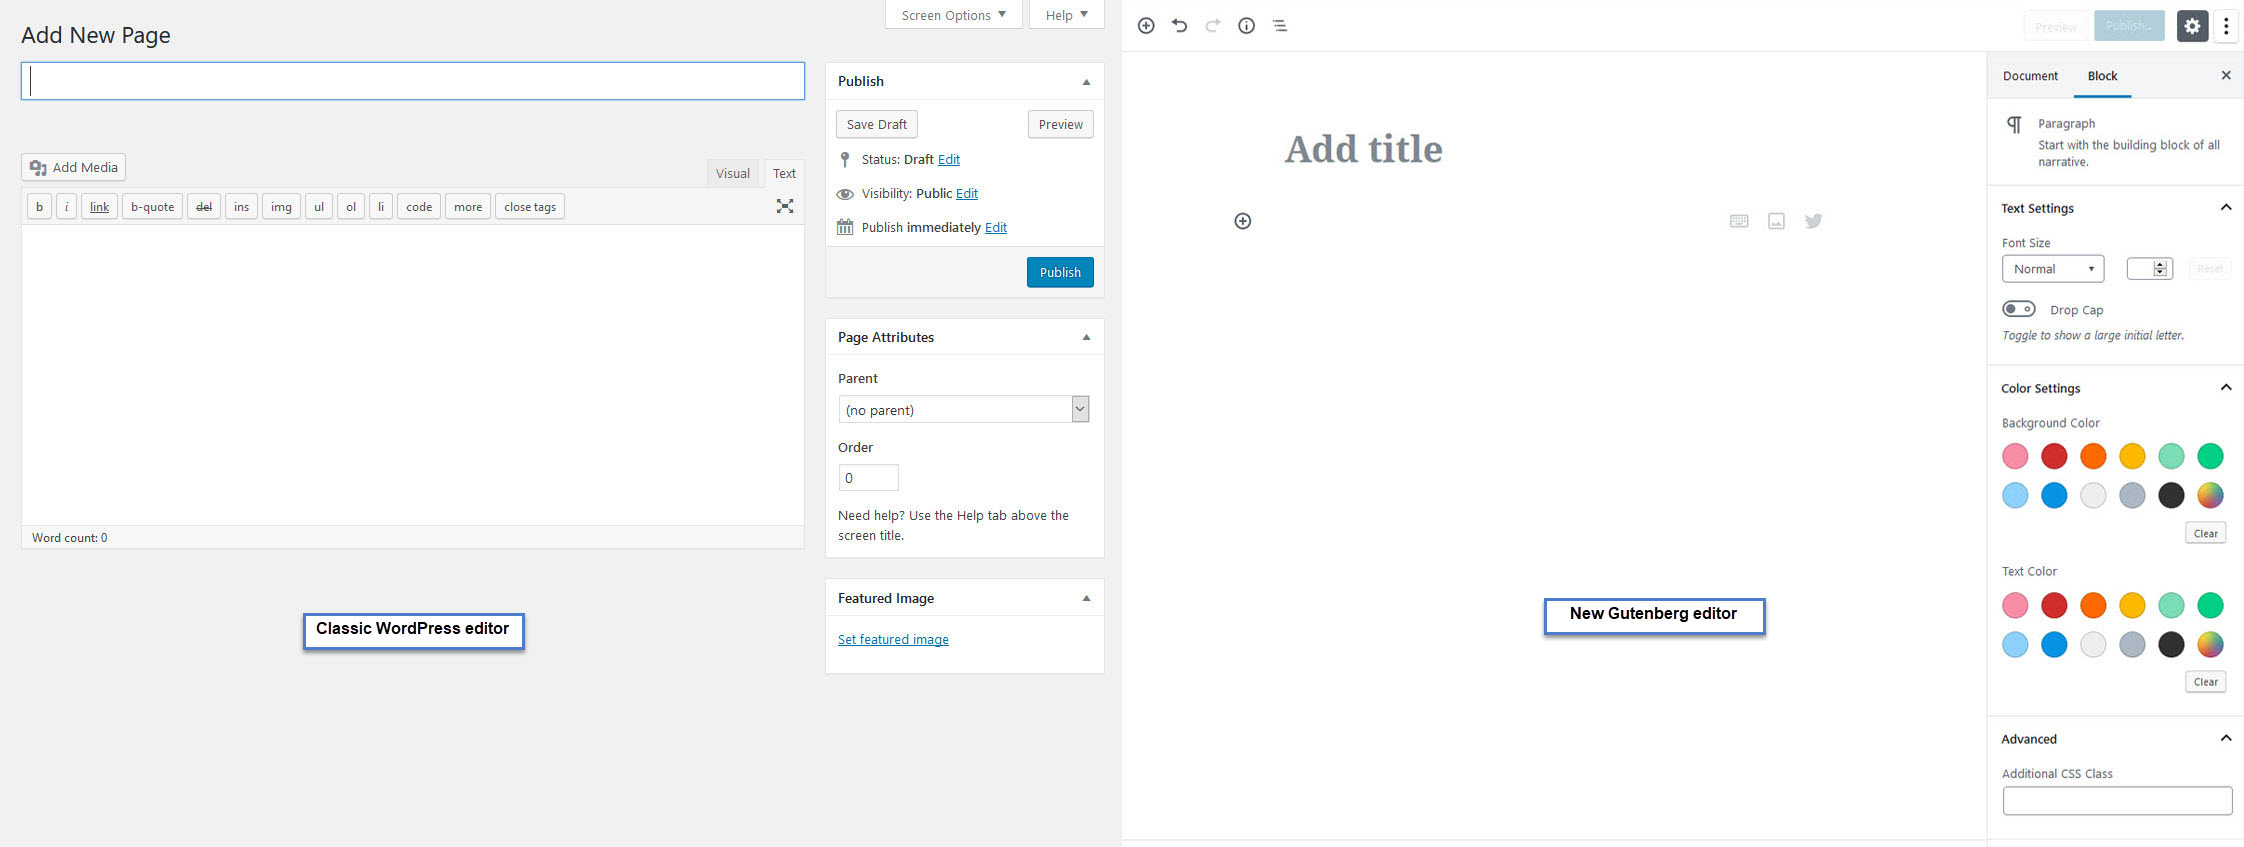Edit the Visibility setting link
Viewport: 2244px width, 847px height.
967,194
